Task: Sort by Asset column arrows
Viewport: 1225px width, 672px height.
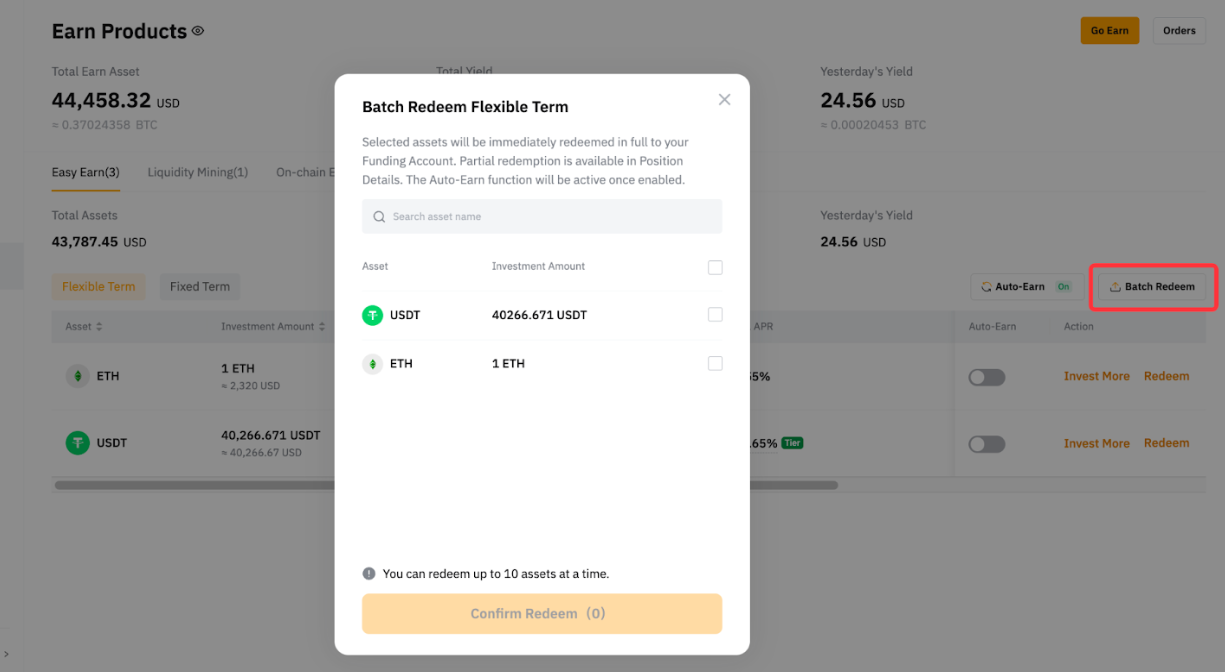Action: (99, 327)
